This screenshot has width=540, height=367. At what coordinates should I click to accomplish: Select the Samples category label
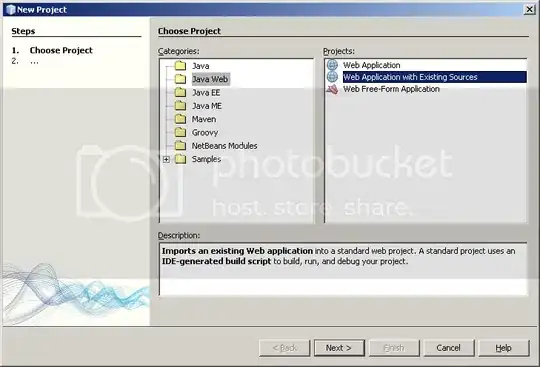206,159
